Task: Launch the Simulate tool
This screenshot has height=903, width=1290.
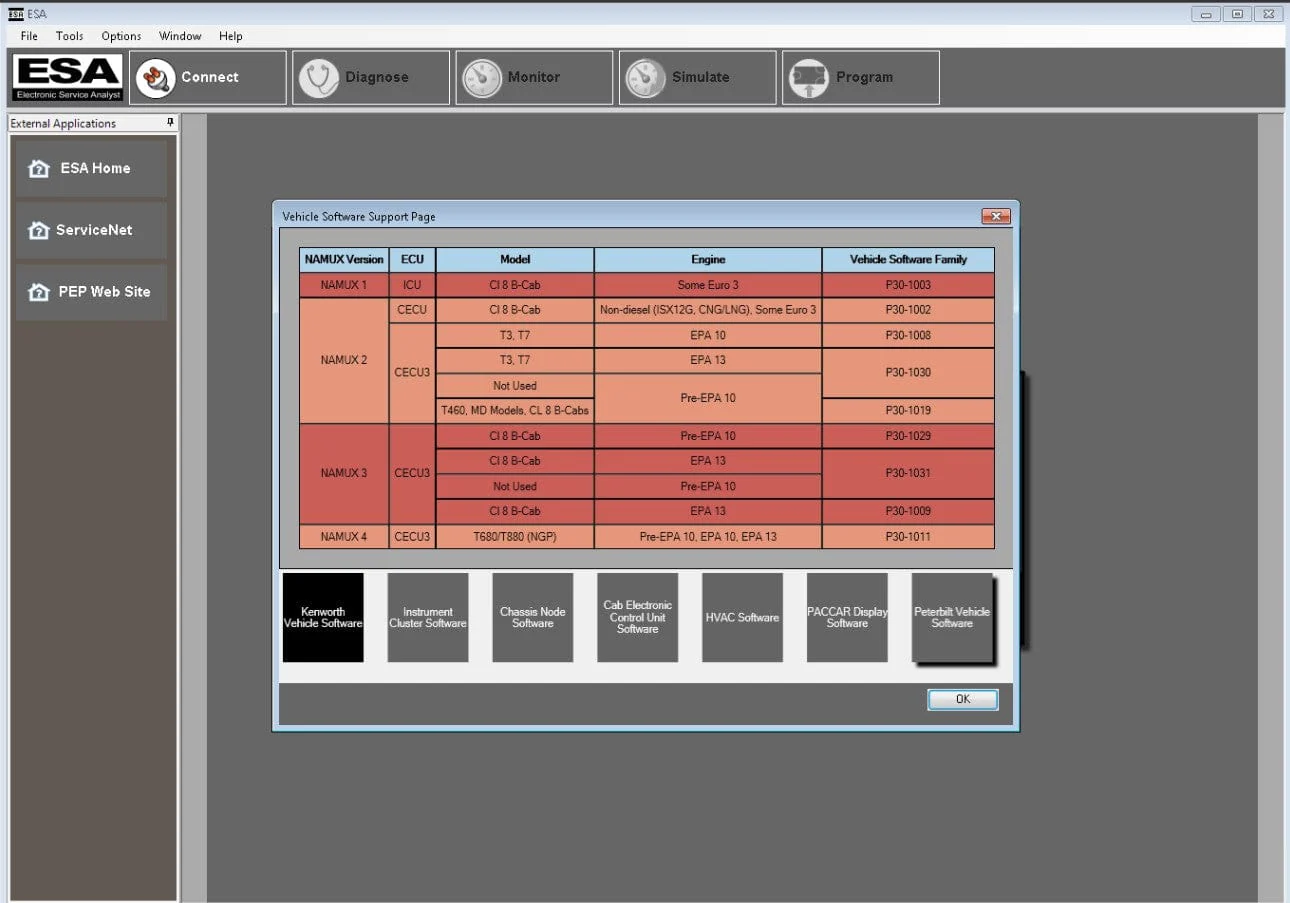Action: (x=645, y=78)
